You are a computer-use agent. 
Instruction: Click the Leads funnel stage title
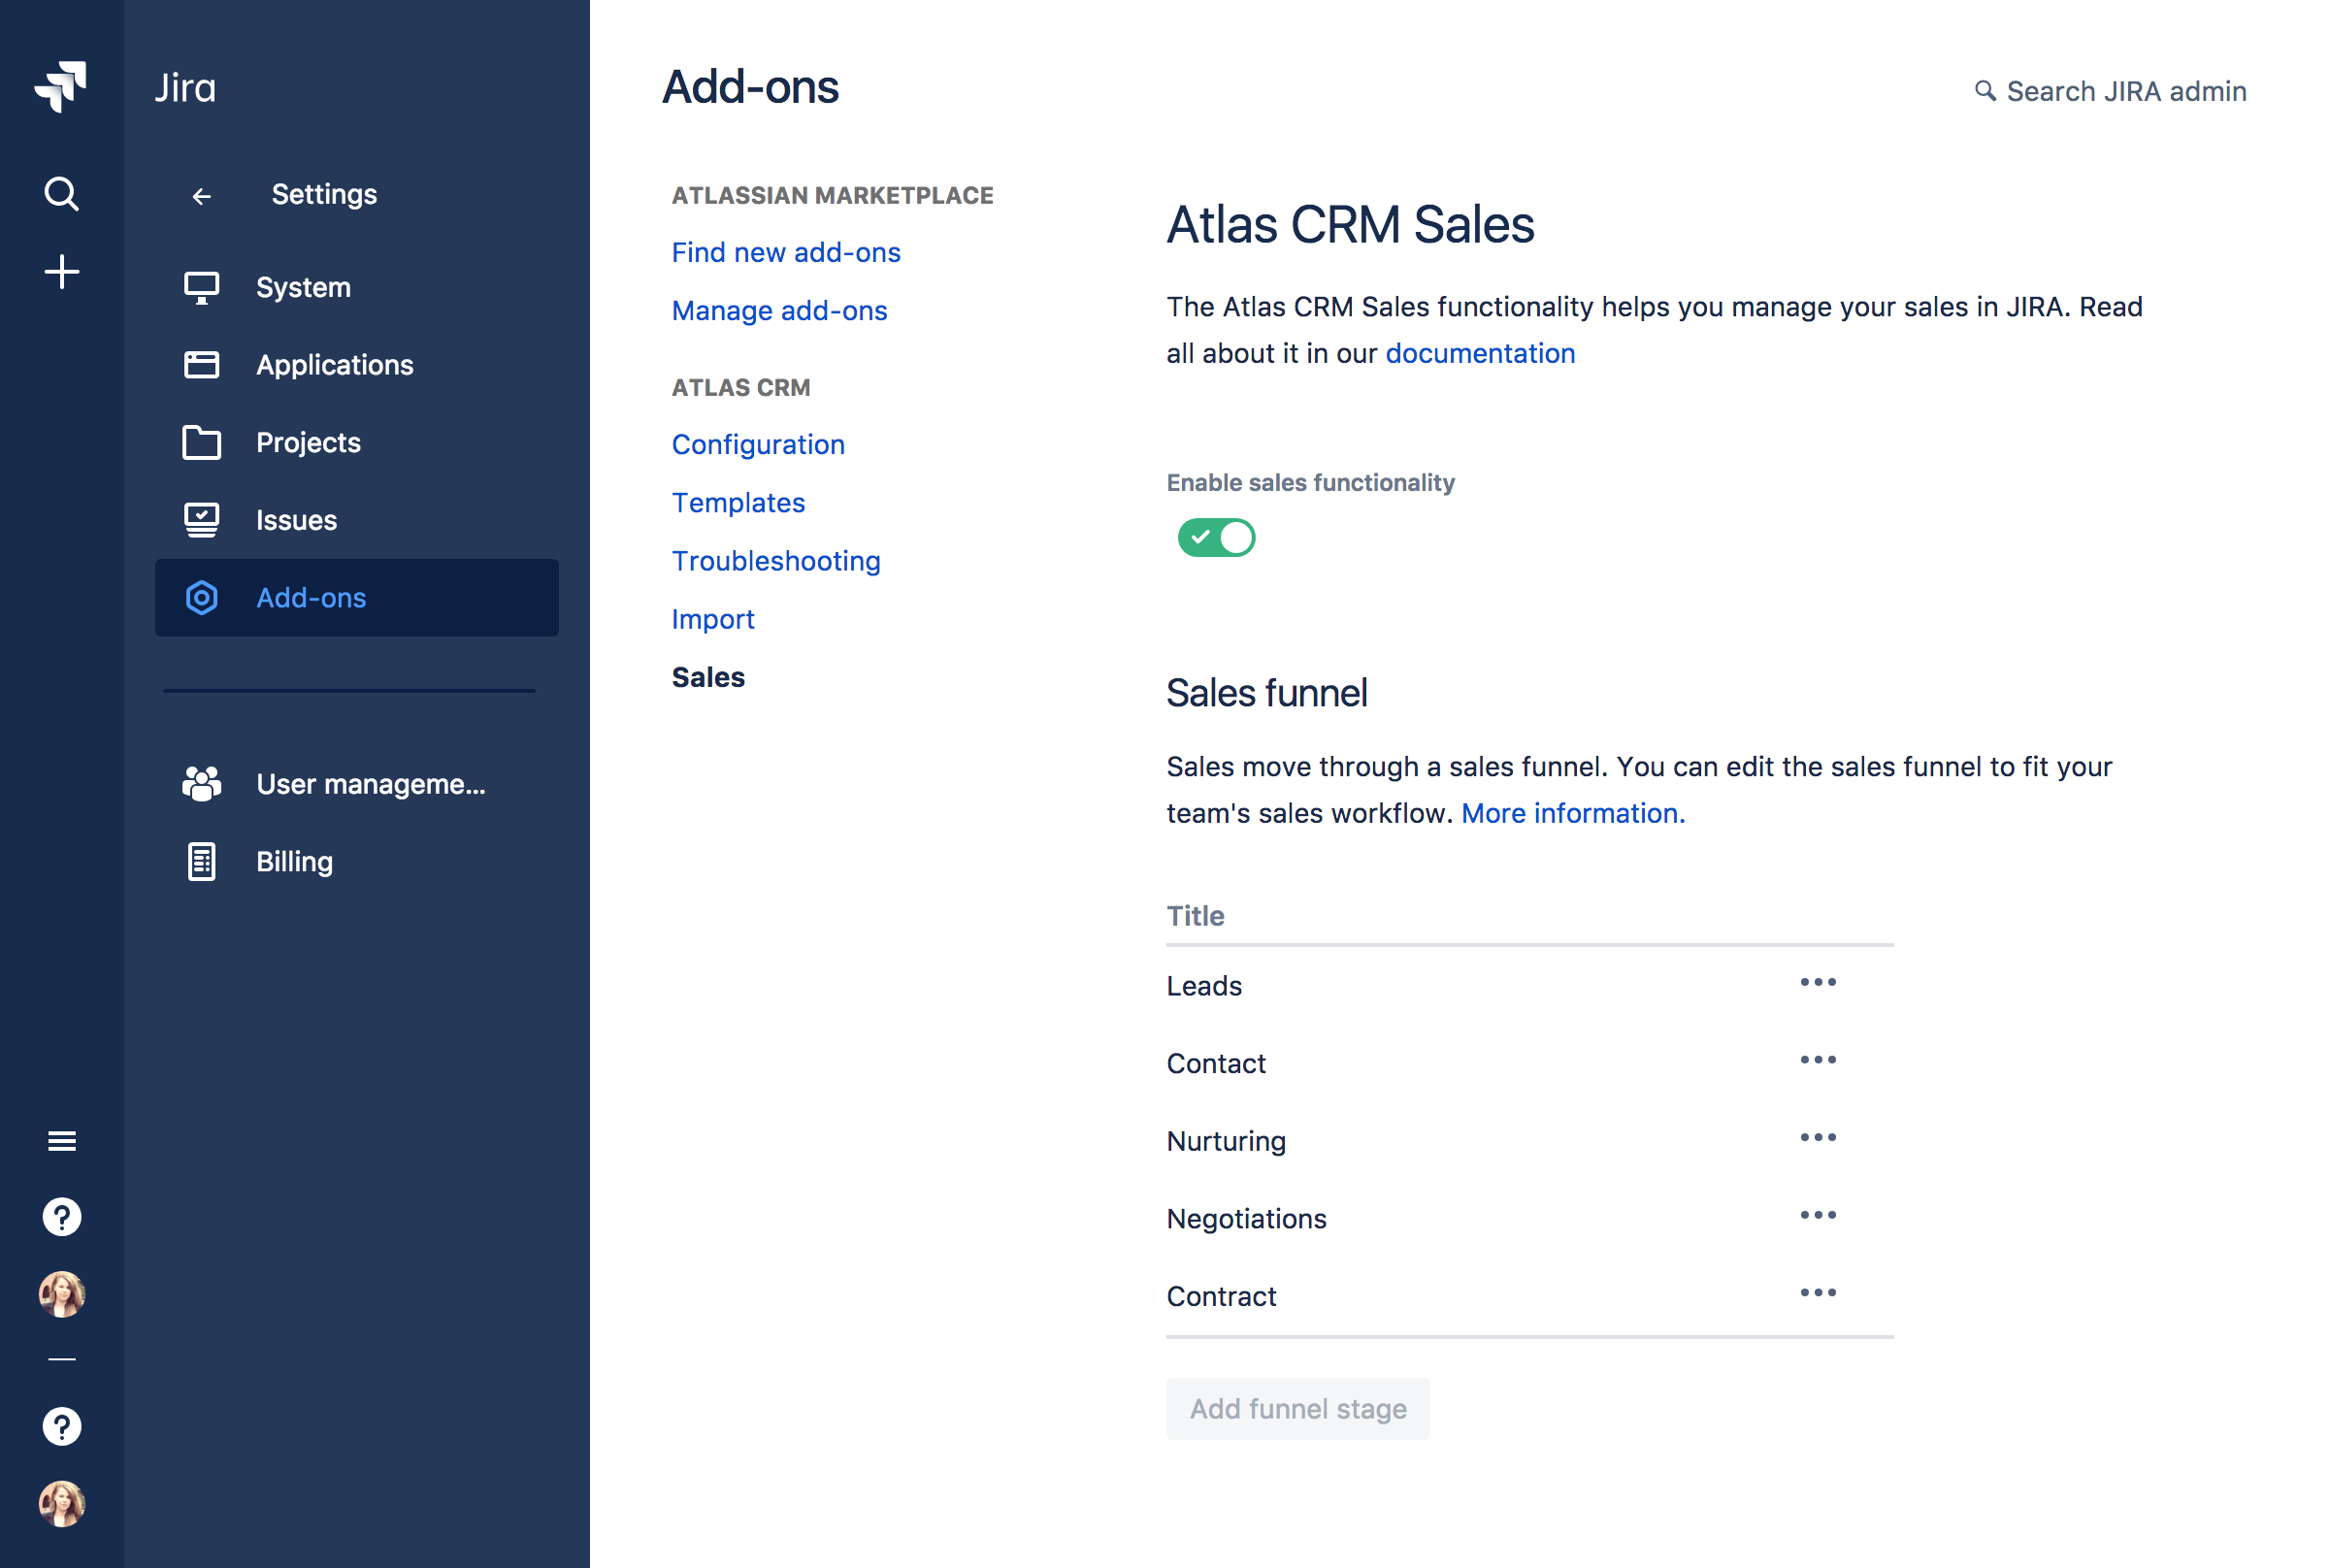pyautogui.click(x=1203, y=986)
